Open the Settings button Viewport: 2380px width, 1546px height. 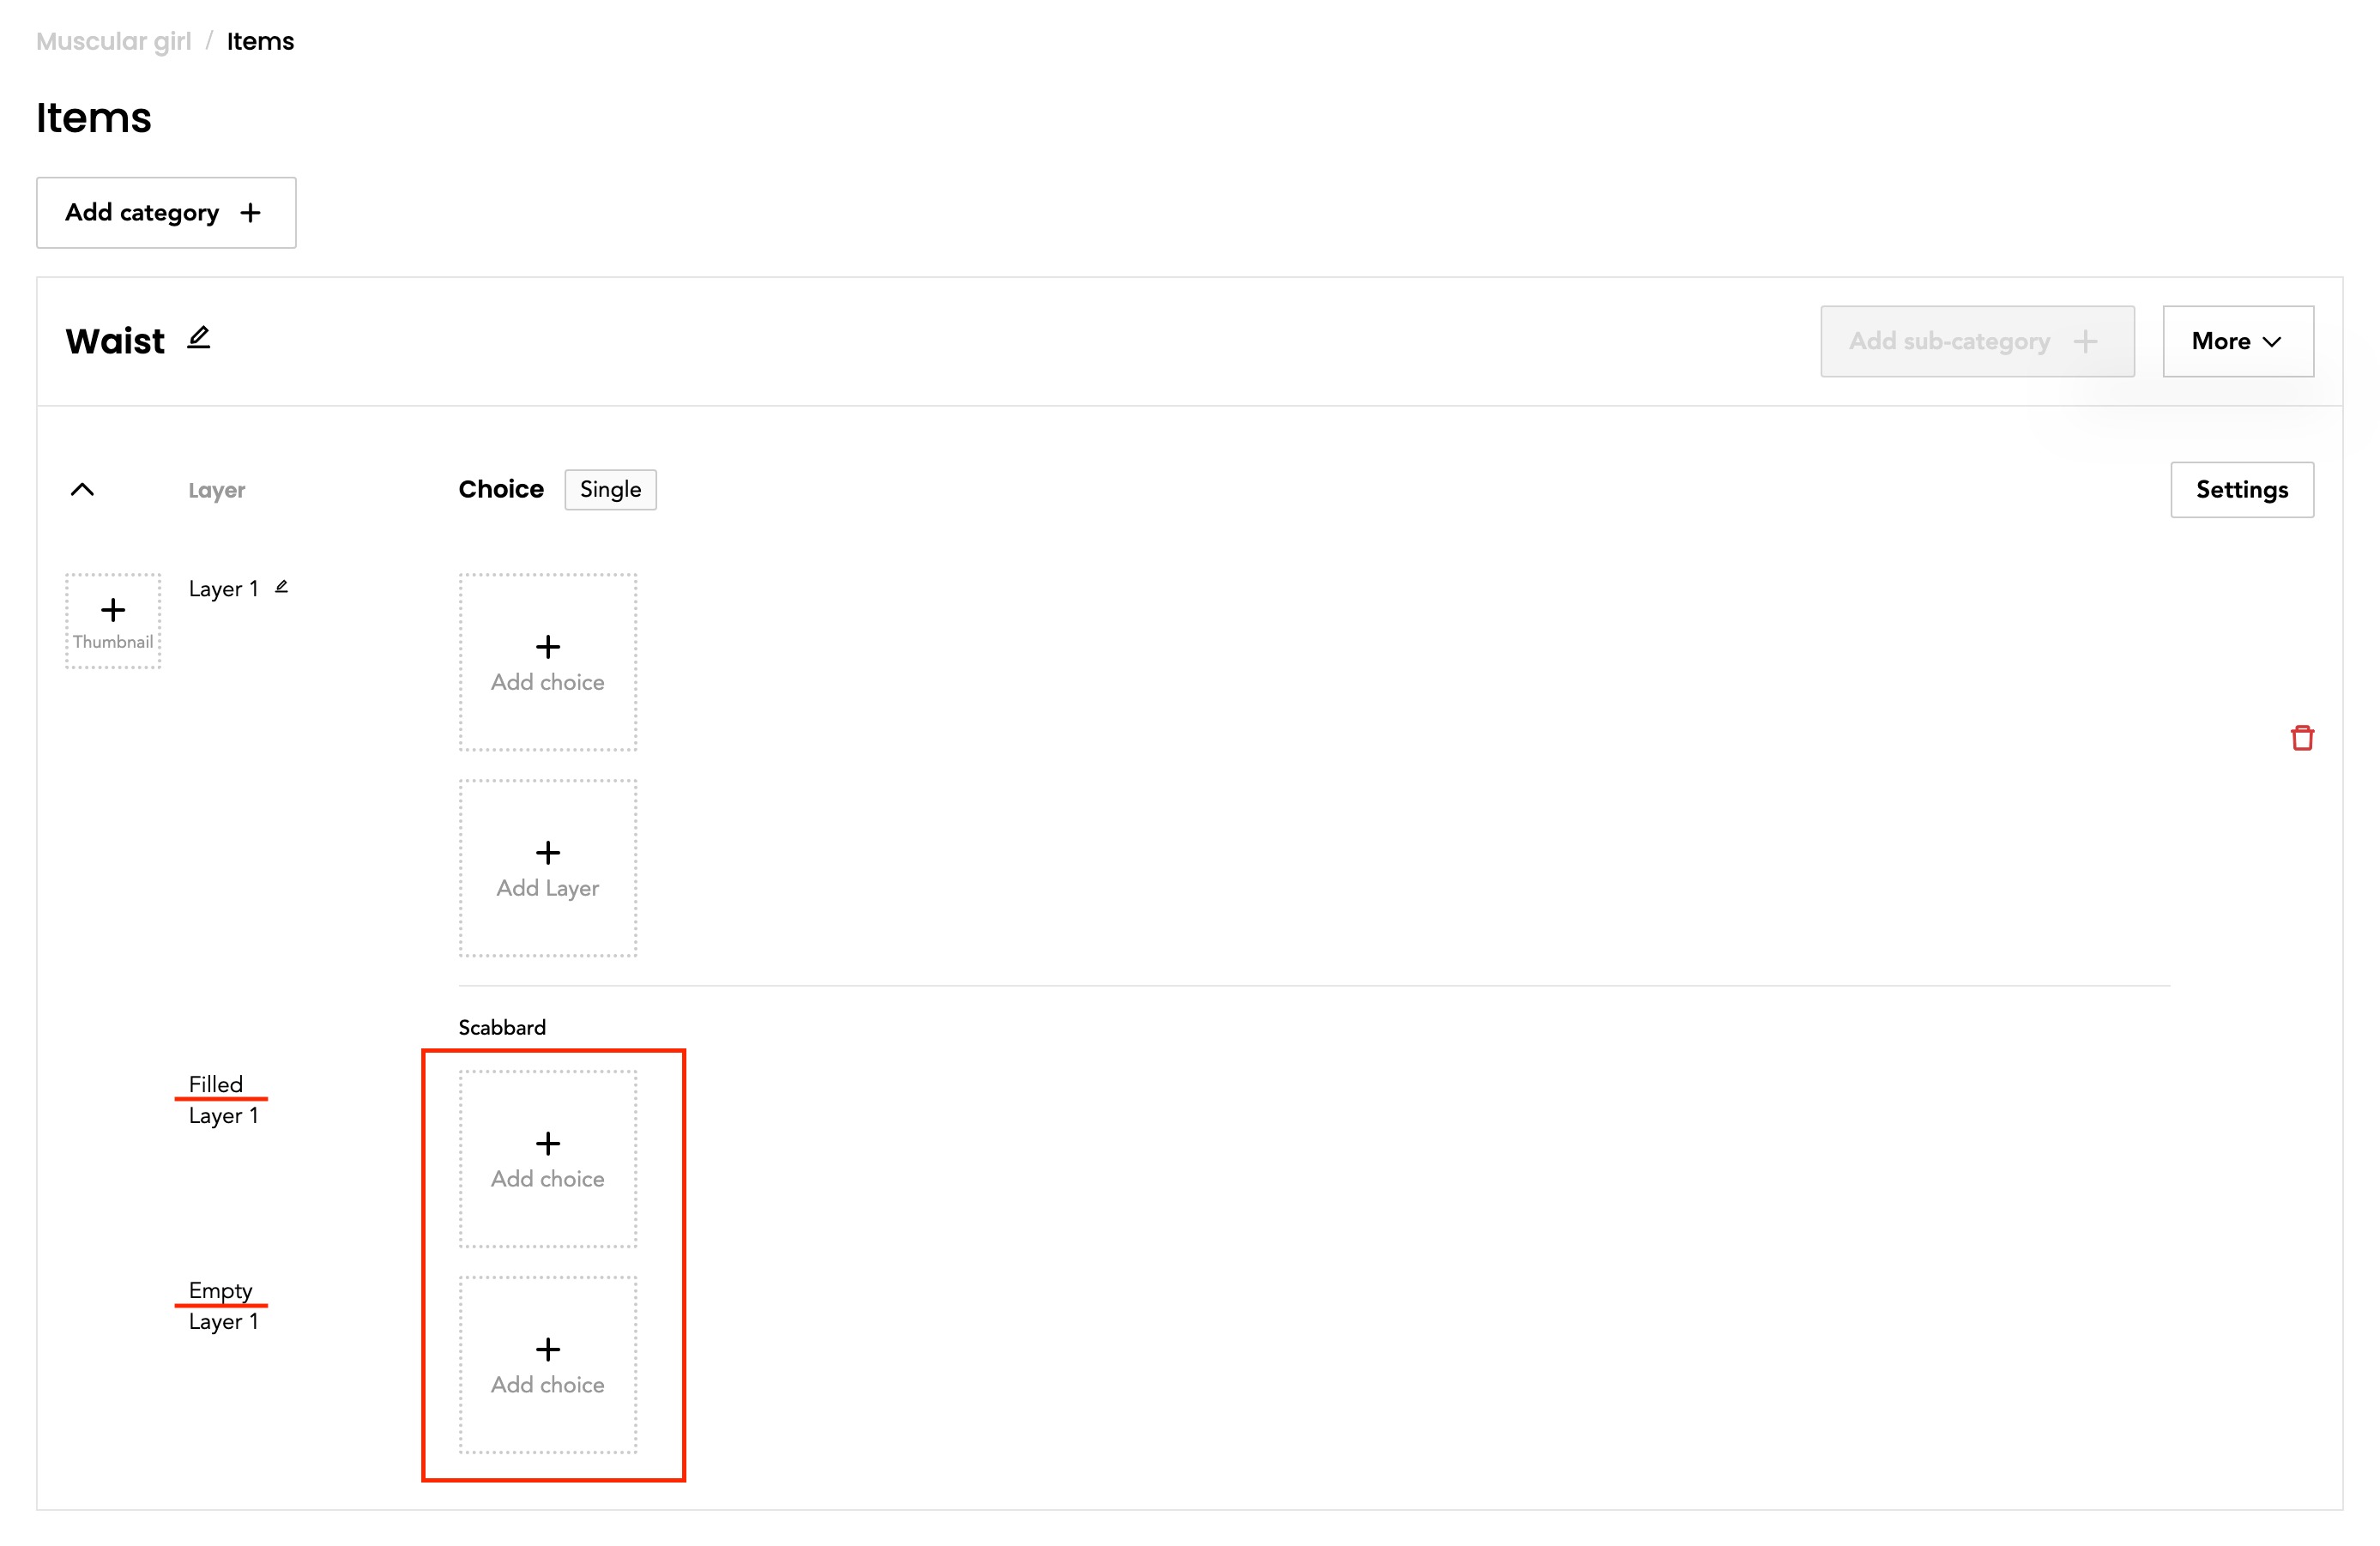click(x=2241, y=490)
